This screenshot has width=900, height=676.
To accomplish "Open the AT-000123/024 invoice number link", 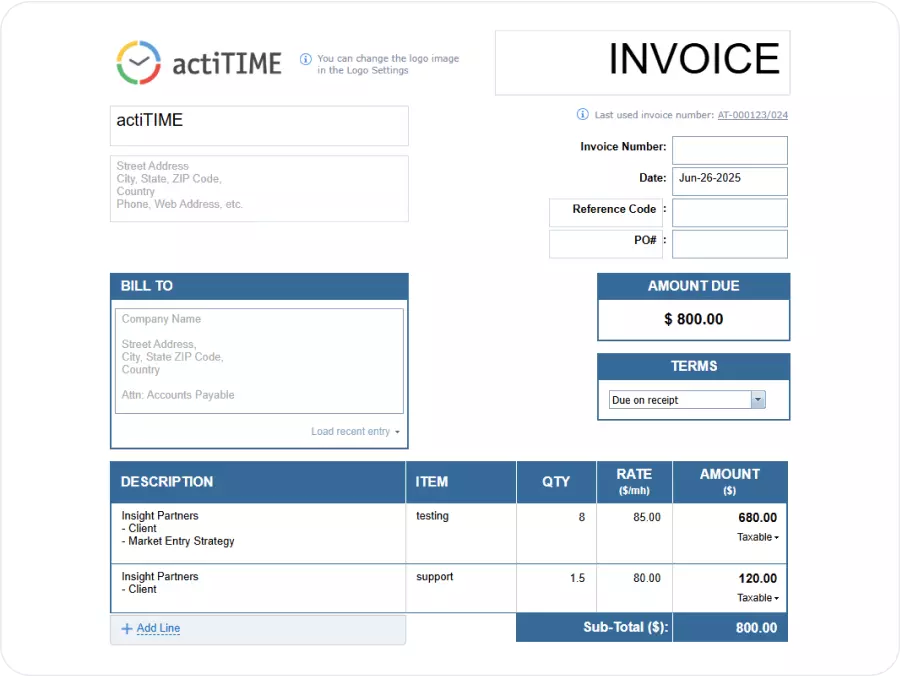I will tap(752, 115).
